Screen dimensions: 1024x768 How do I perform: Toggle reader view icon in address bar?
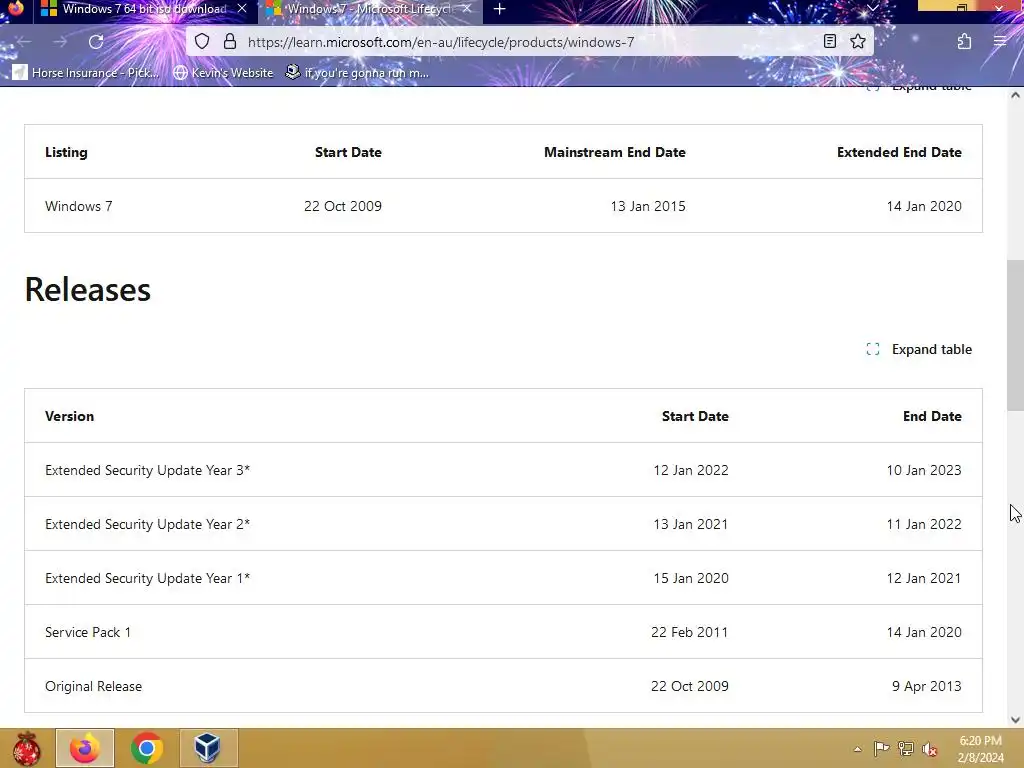(x=829, y=42)
